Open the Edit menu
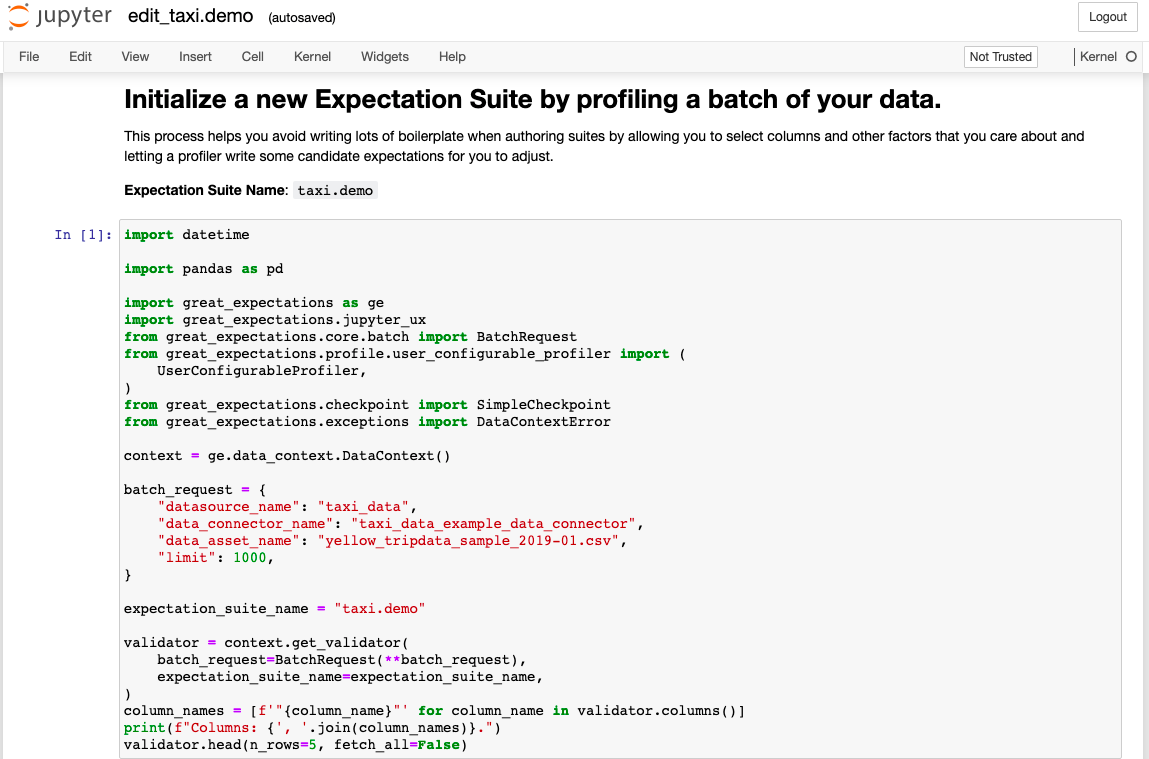The height and width of the screenshot is (759, 1149). pyautogui.click(x=81, y=57)
